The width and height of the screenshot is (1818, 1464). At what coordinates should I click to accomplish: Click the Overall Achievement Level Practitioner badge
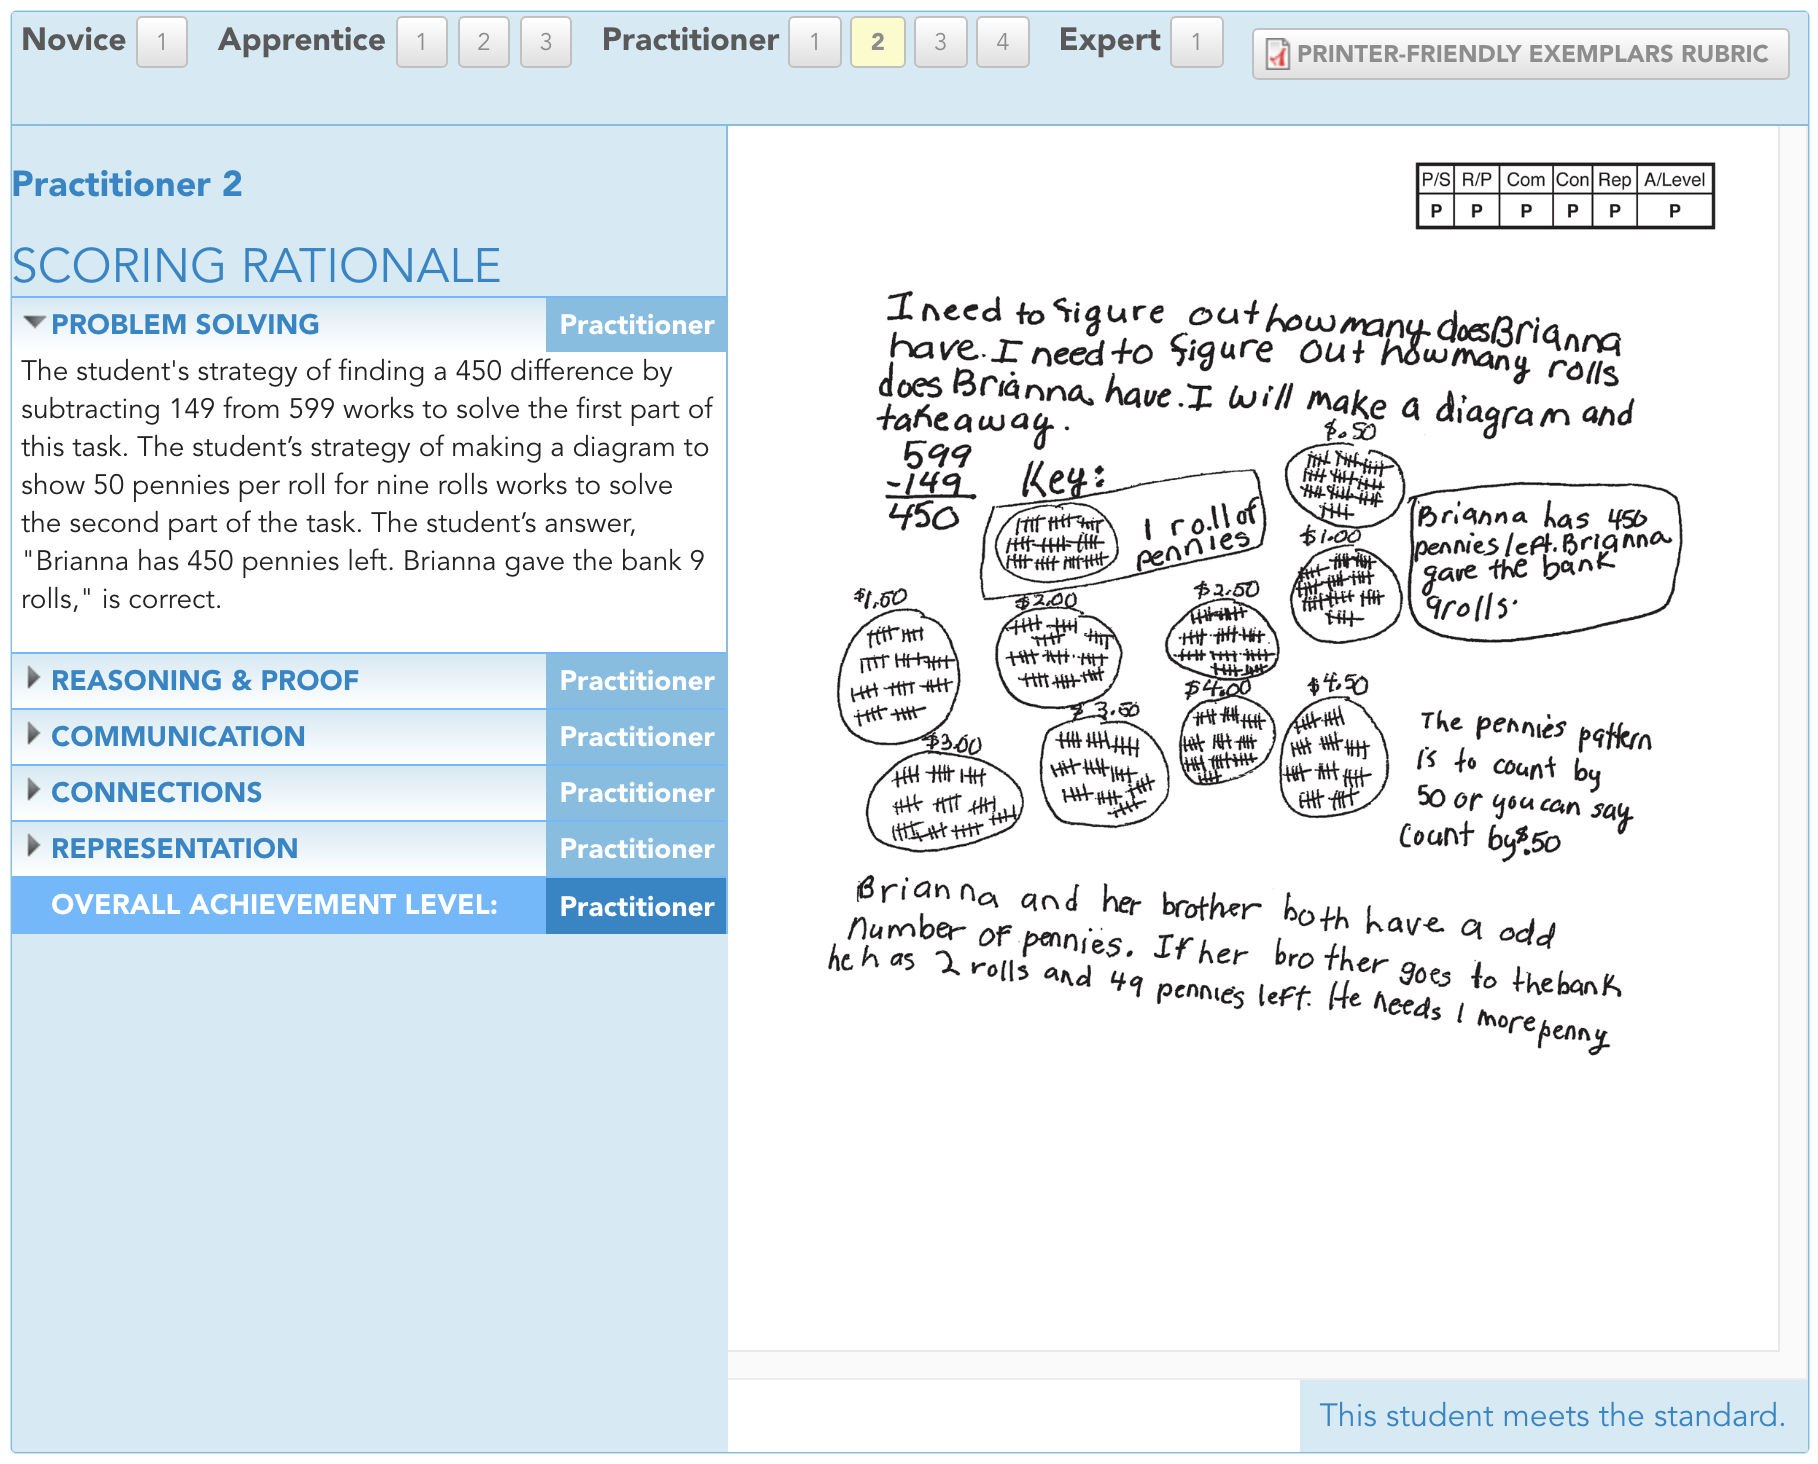(x=636, y=906)
